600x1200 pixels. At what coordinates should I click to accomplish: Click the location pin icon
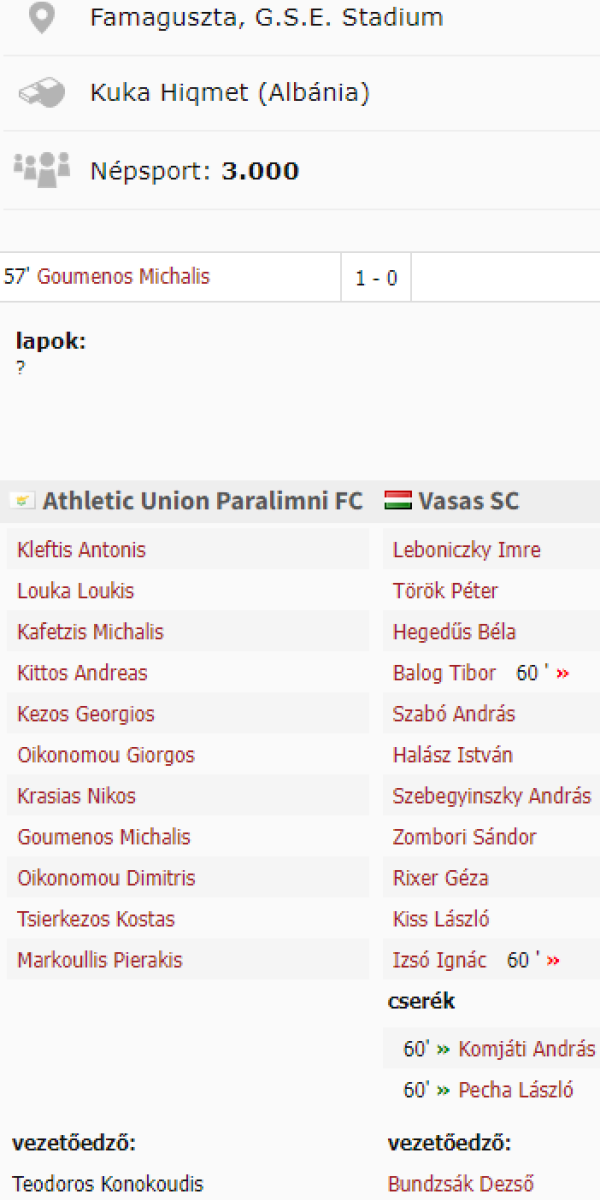click(41, 17)
